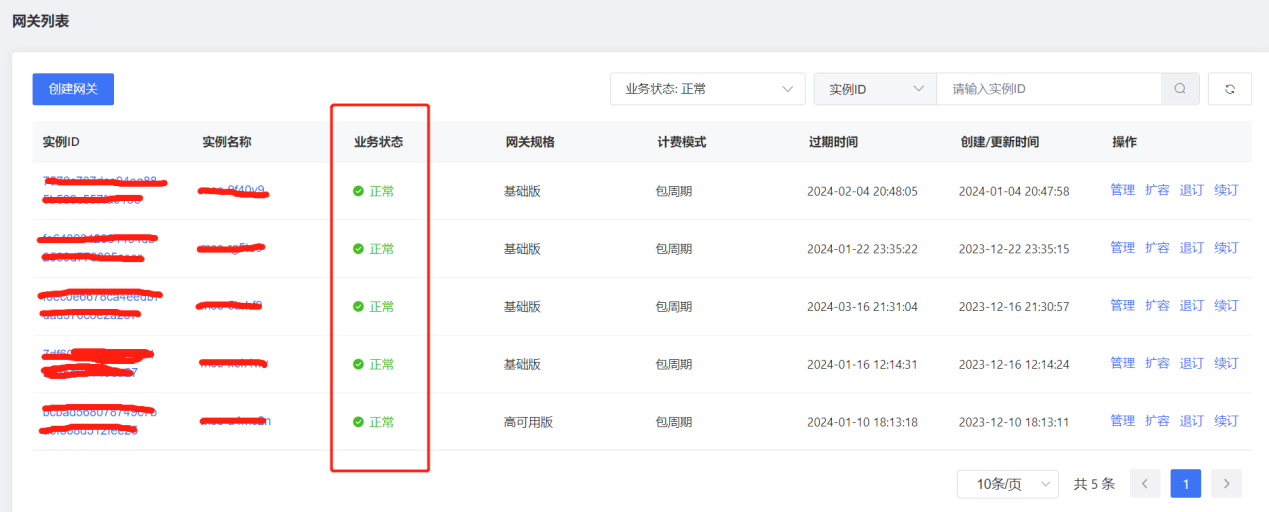This screenshot has height=512, width=1269.
Task: Click 管理 for the 2024-01-16 12:14:31 row
Action: pos(1122,363)
